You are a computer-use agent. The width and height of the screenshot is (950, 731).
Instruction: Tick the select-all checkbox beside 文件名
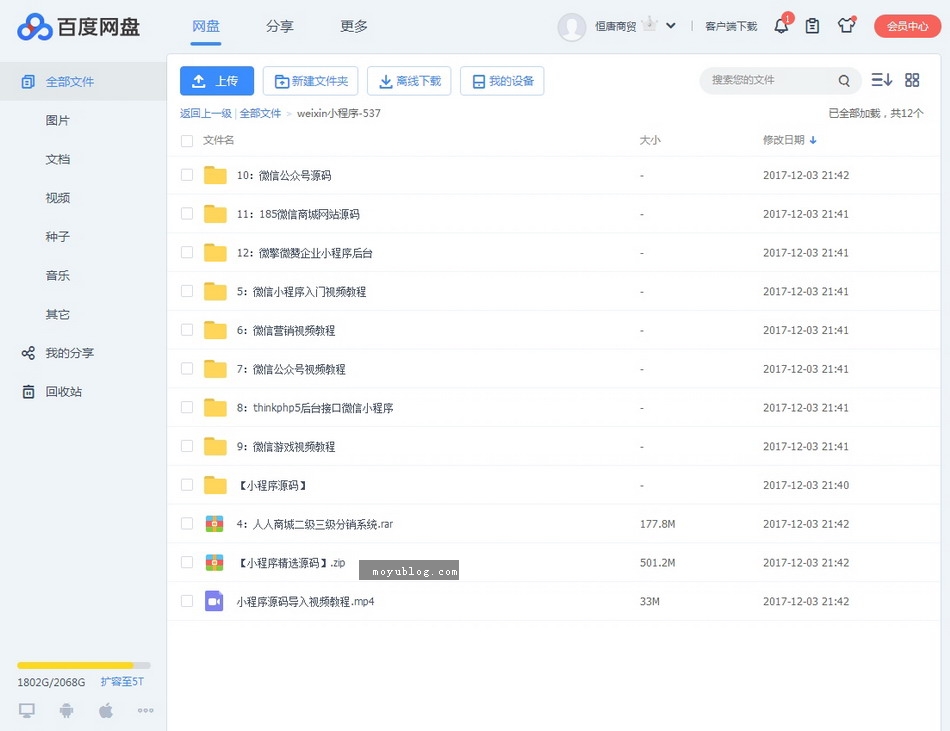tap(187, 141)
